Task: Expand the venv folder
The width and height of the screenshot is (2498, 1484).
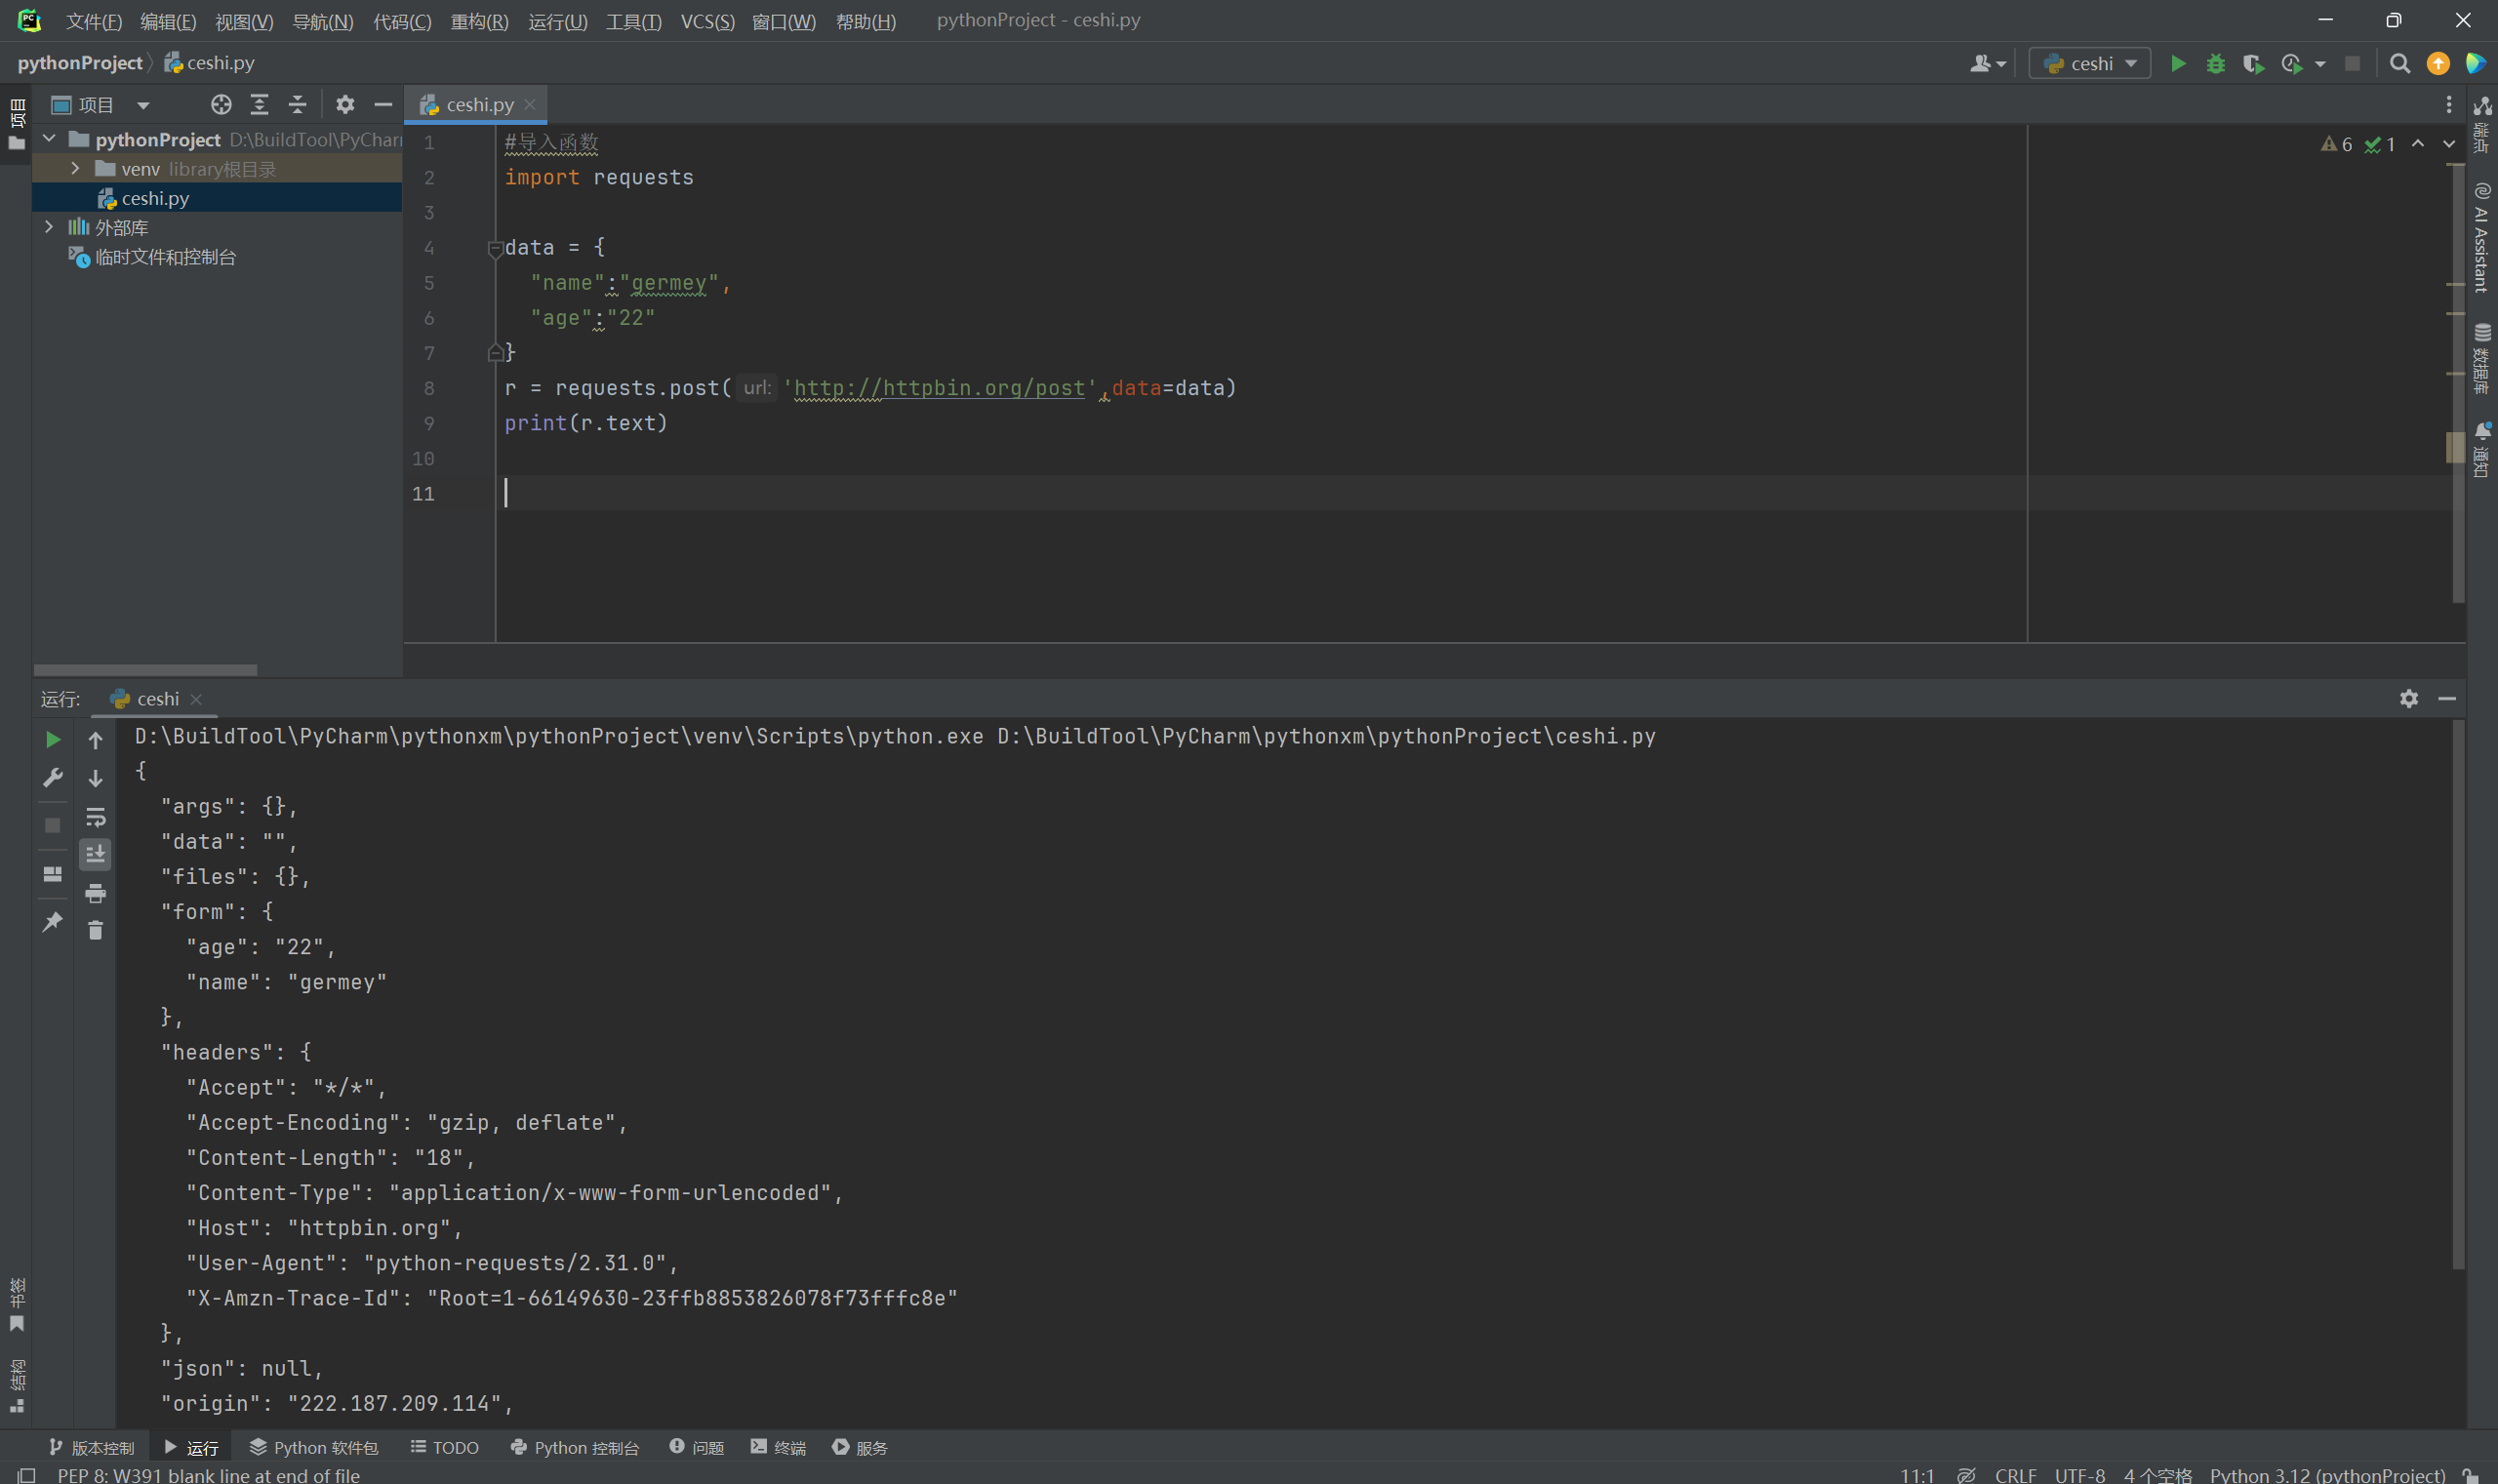Action: coord(75,169)
